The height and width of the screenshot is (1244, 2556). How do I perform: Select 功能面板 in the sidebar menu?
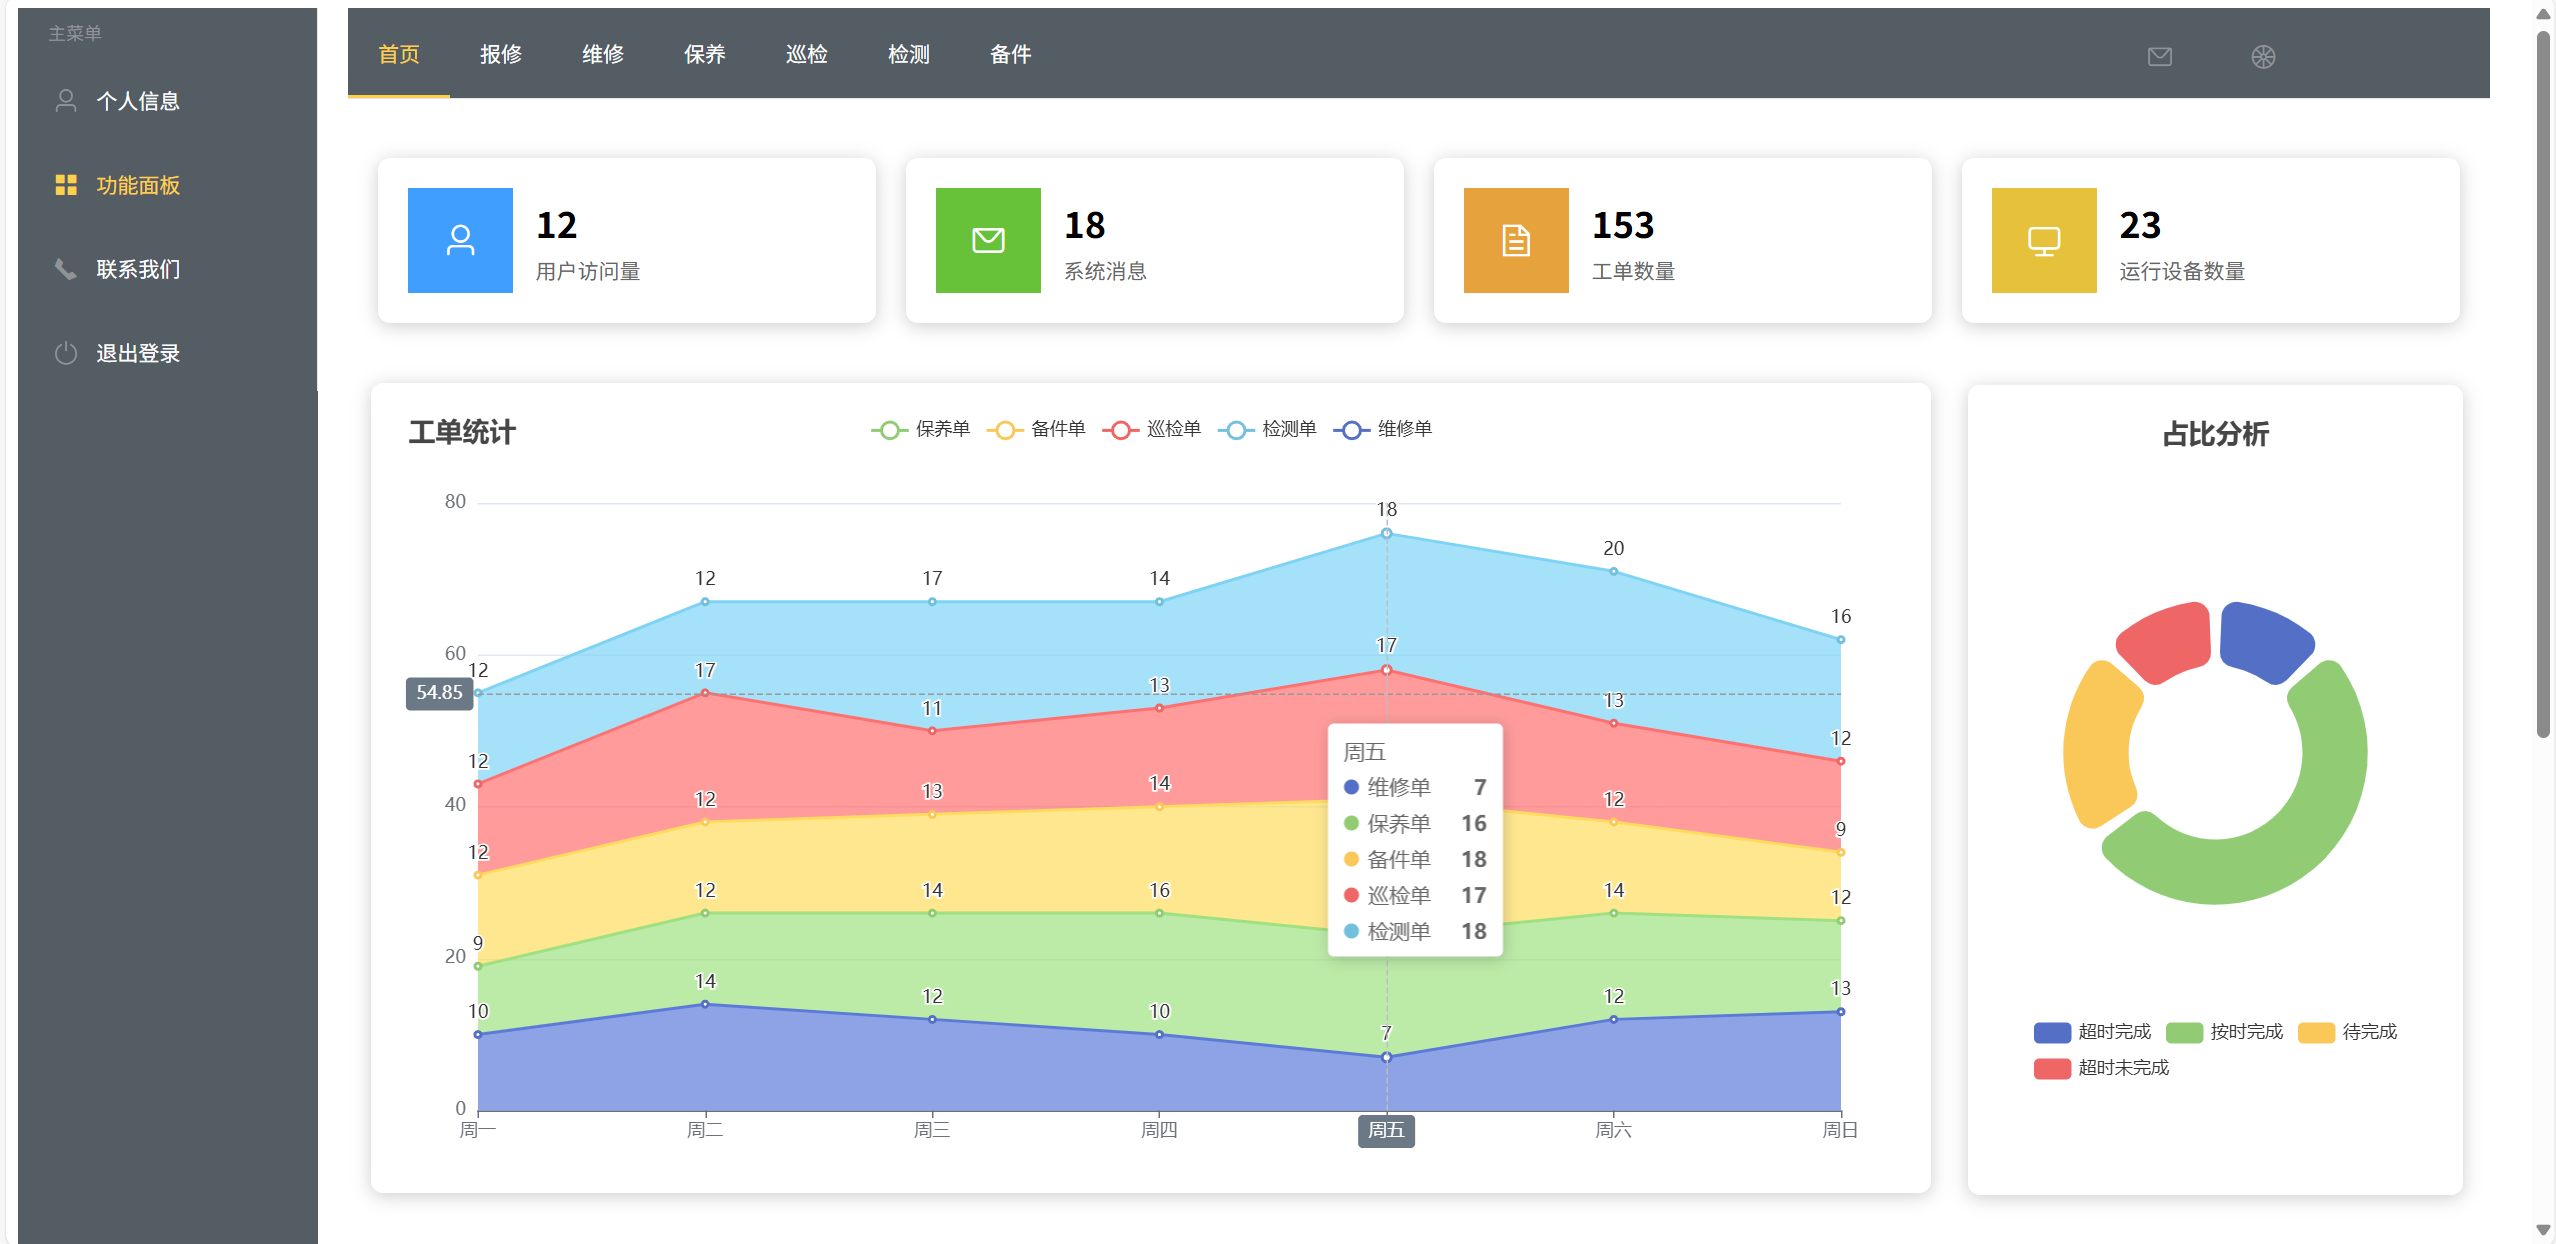pos(137,185)
